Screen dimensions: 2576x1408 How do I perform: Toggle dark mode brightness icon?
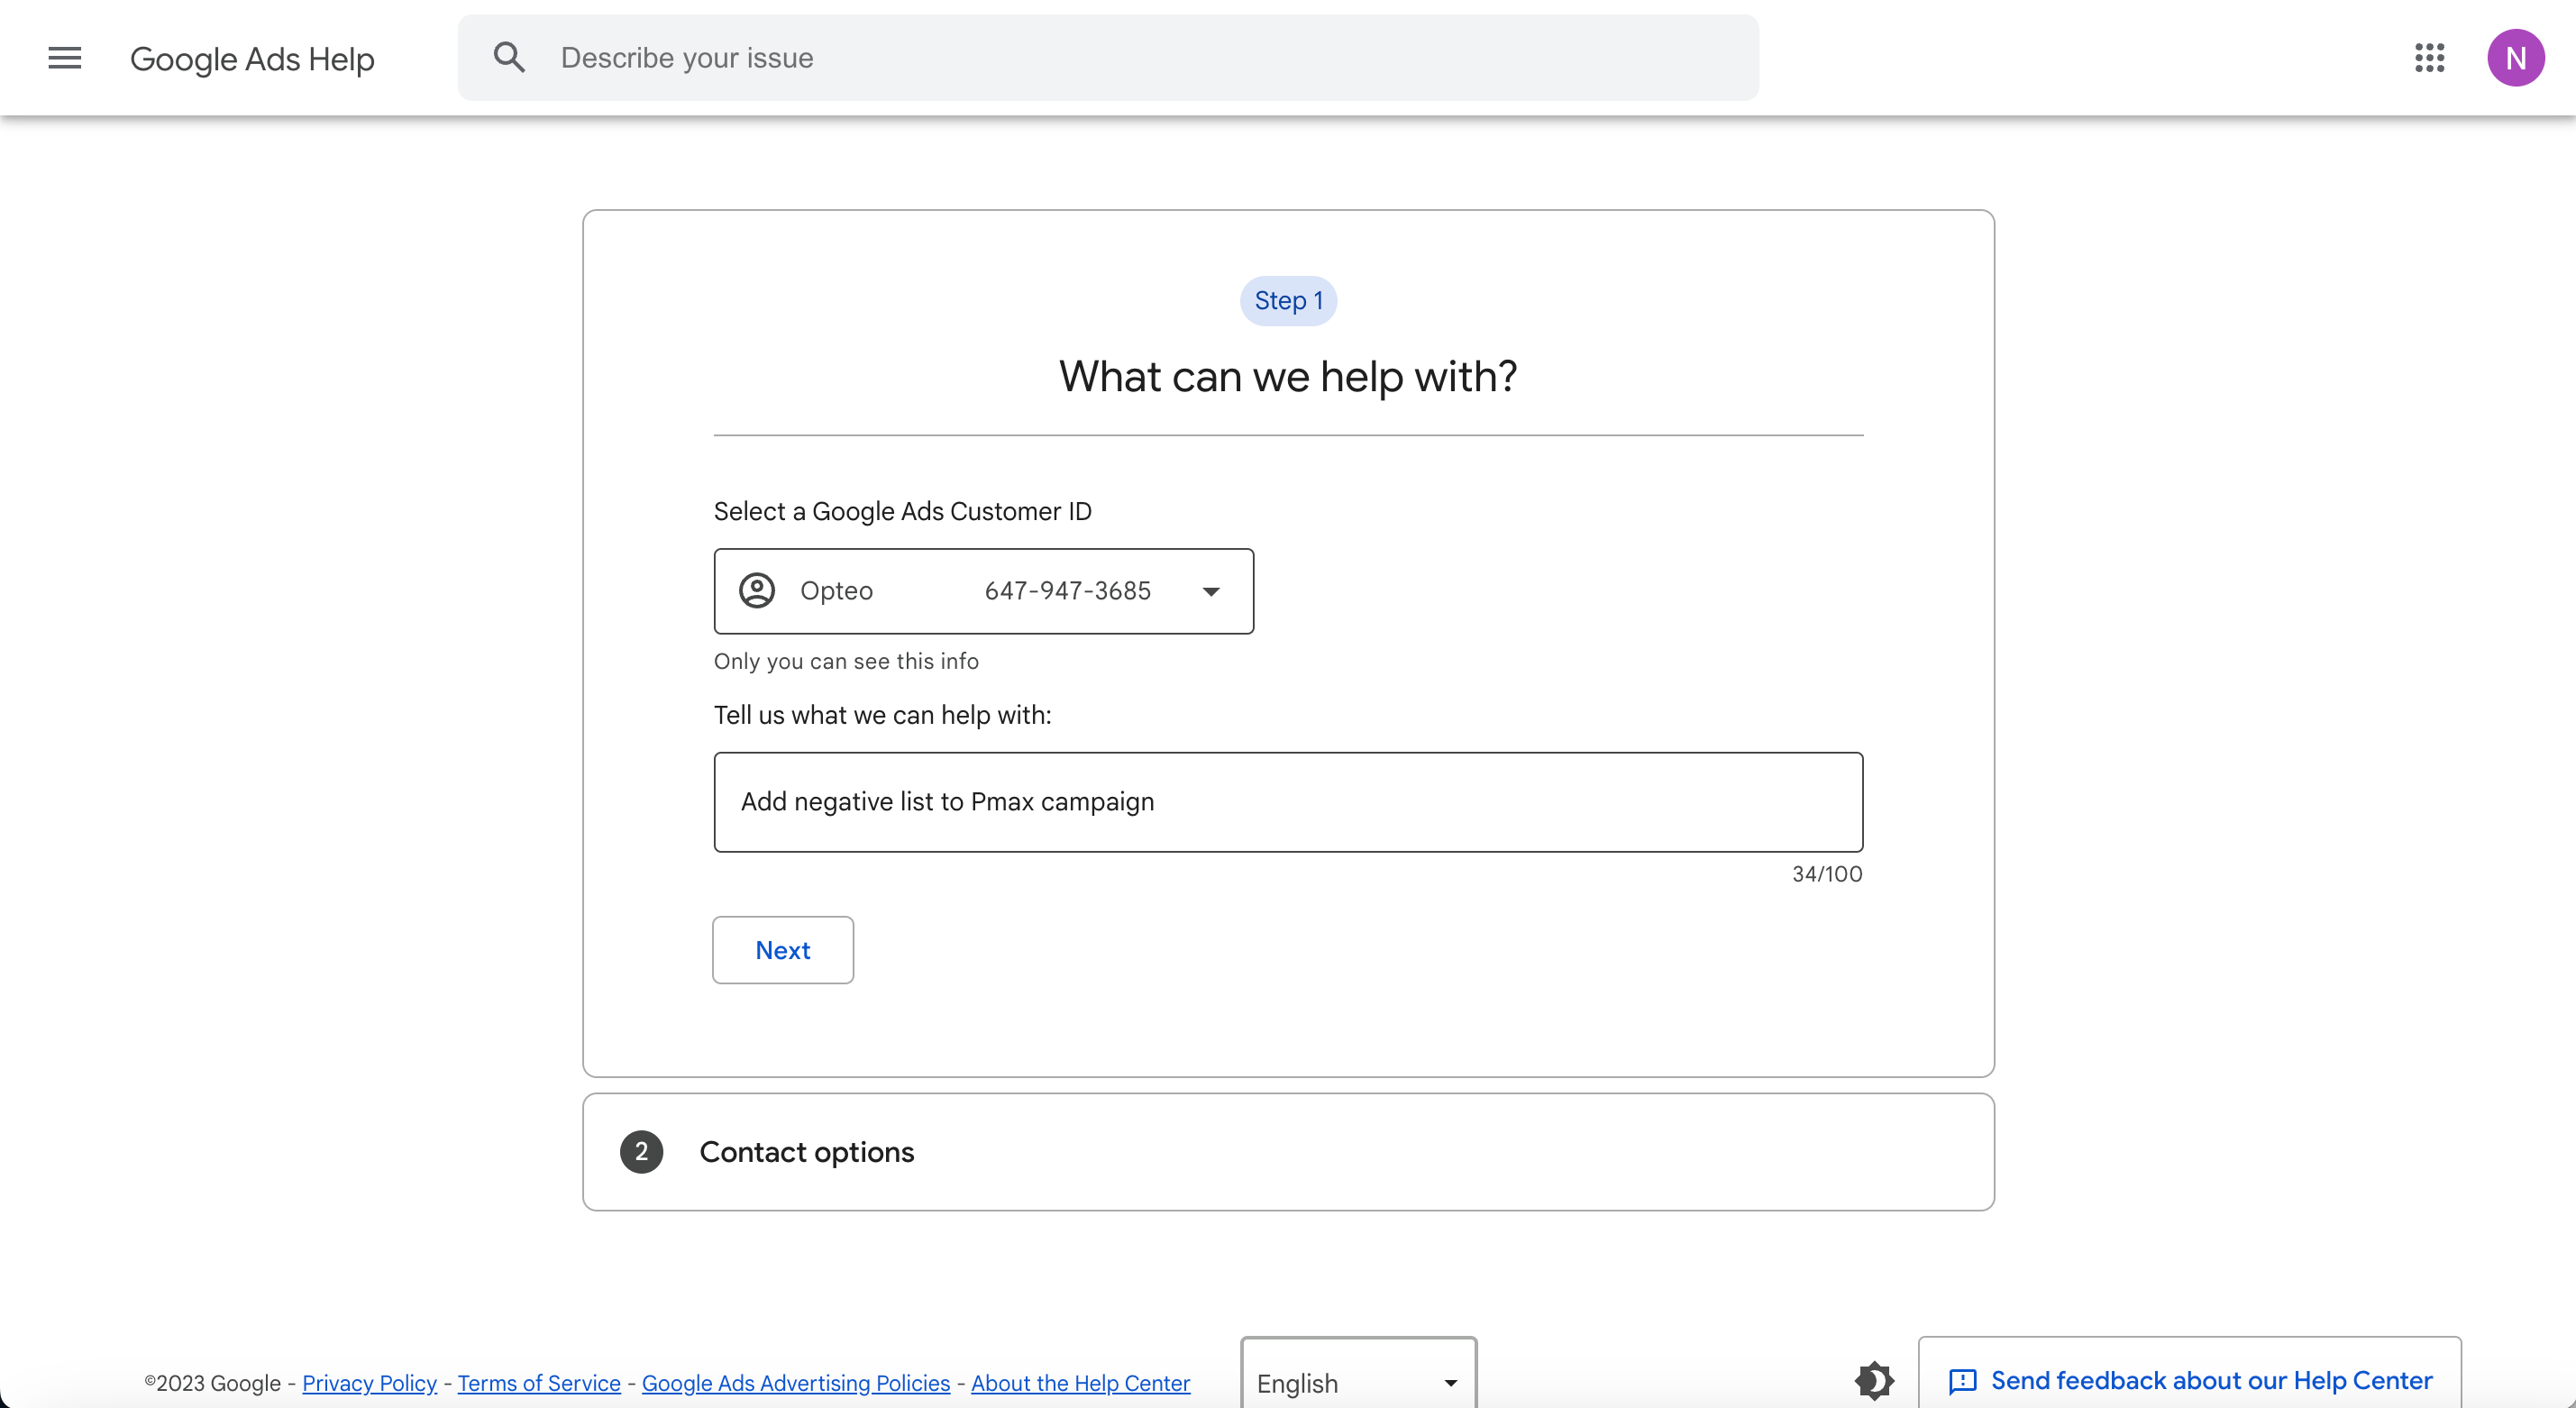pyautogui.click(x=1873, y=1381)
